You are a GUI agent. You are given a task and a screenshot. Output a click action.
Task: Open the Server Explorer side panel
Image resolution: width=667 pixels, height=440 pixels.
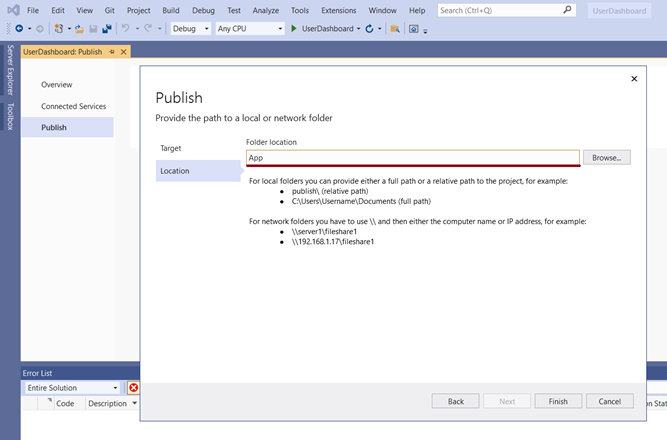tap(10, 69)
